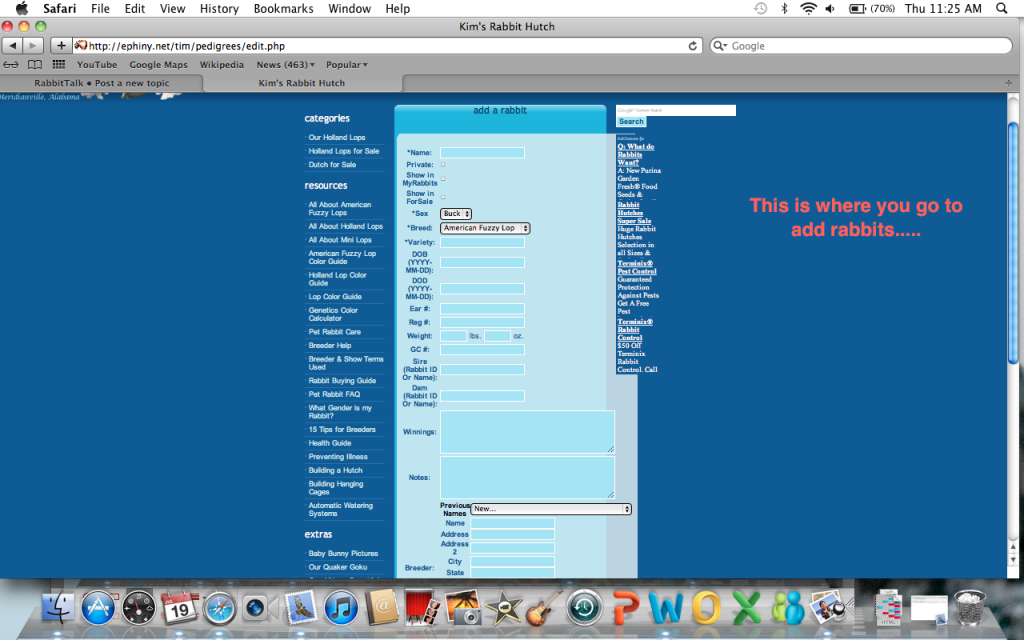Open Baby Bunny Pictures link
The height and width of the screenshot is (640, 1024).
[343, 554]
